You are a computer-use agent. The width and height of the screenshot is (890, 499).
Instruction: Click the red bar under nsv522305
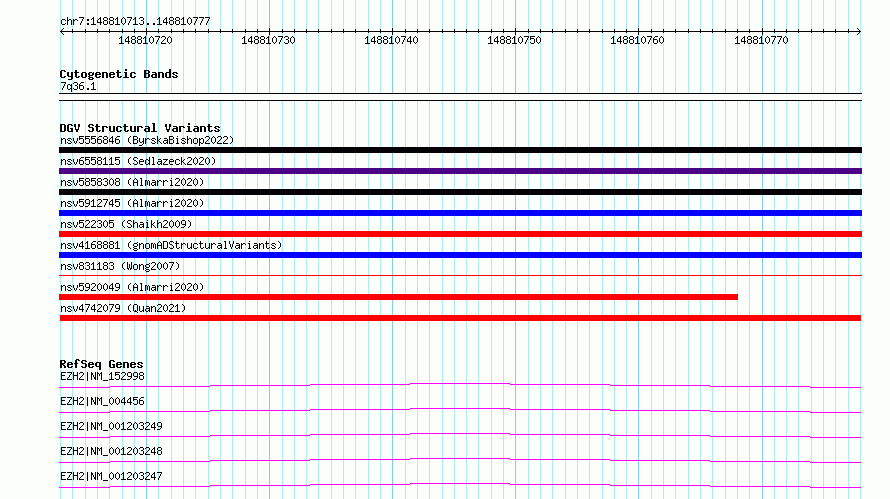460,234
